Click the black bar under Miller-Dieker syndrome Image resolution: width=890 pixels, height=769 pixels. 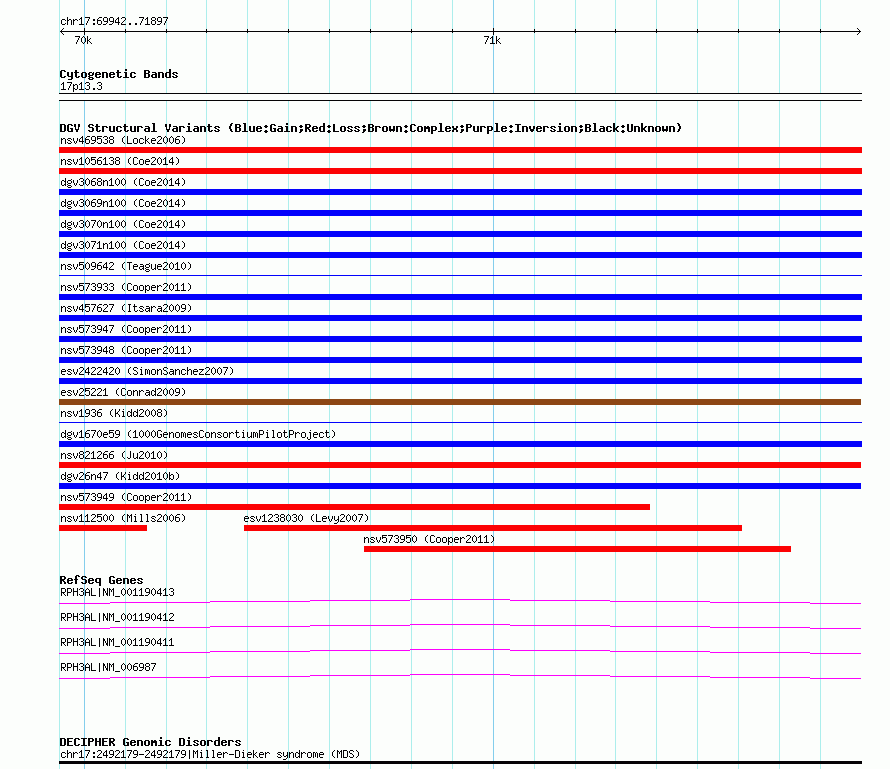coord(460,763)
